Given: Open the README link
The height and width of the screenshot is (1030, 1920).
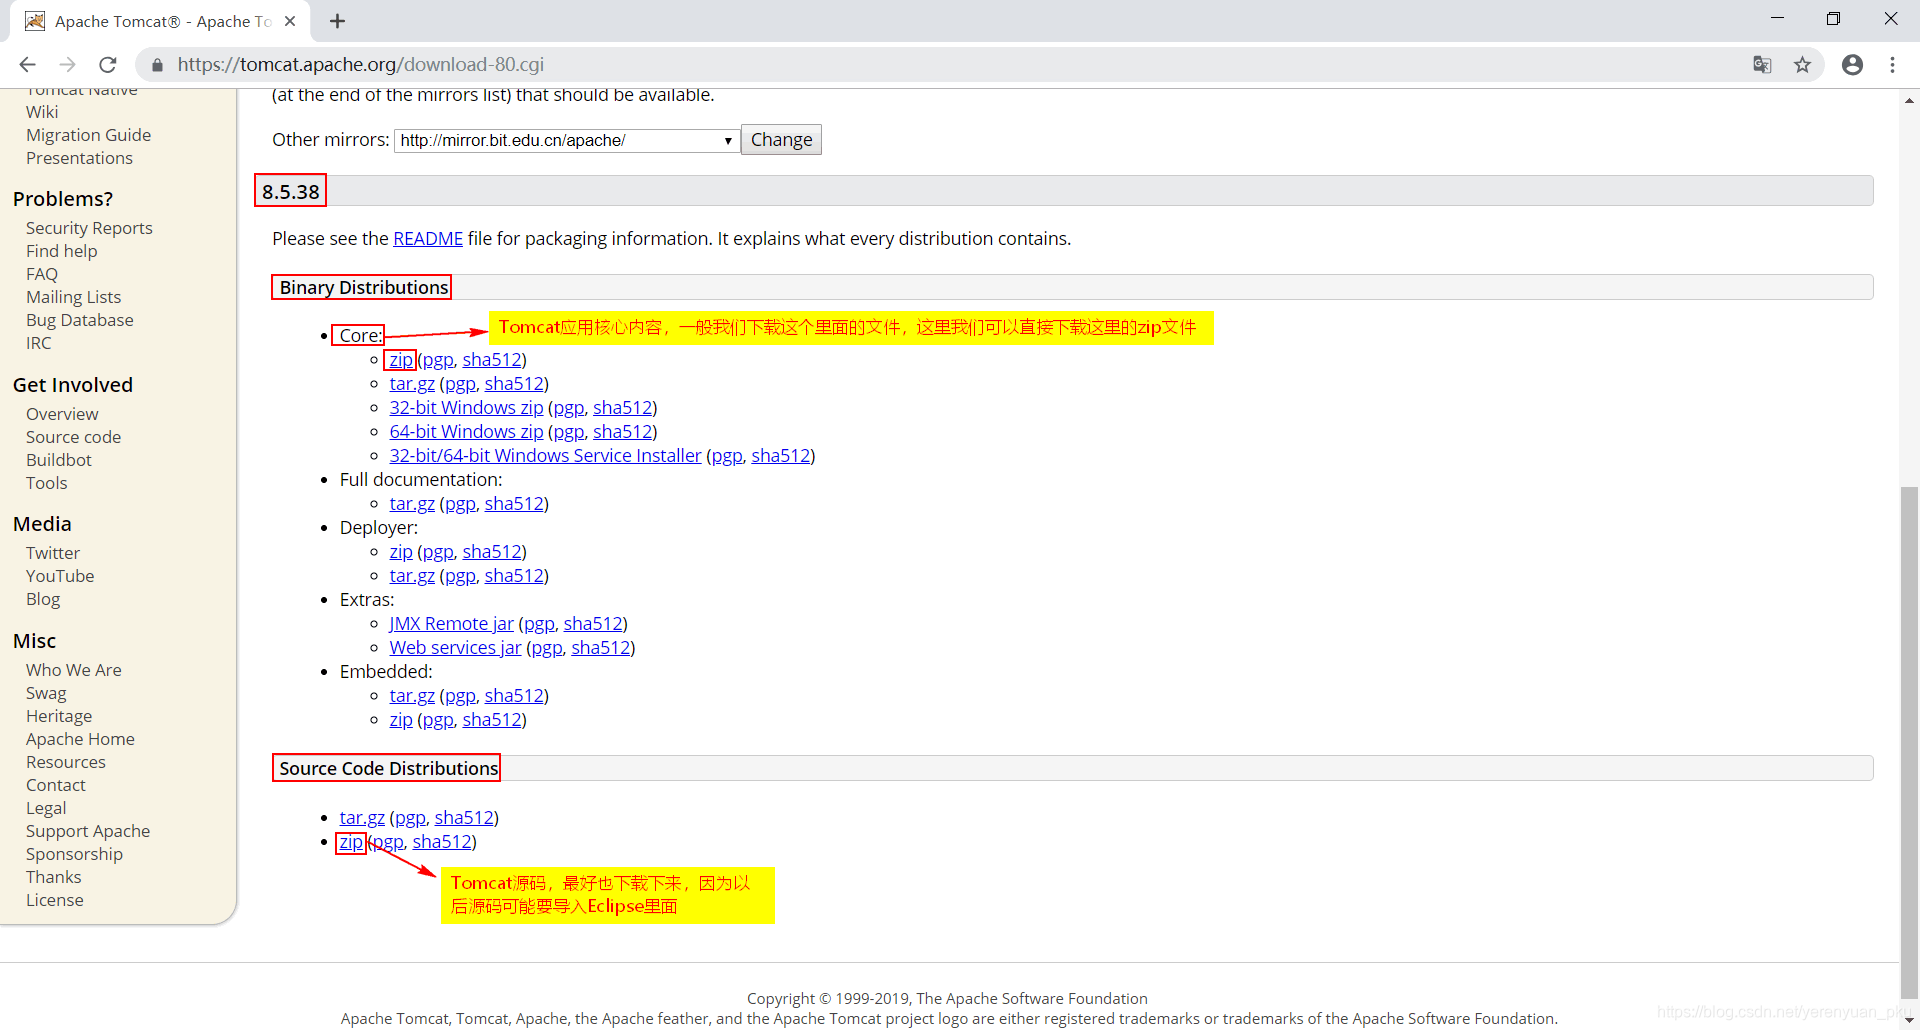Looking at the screenshot, I should 428,239.
